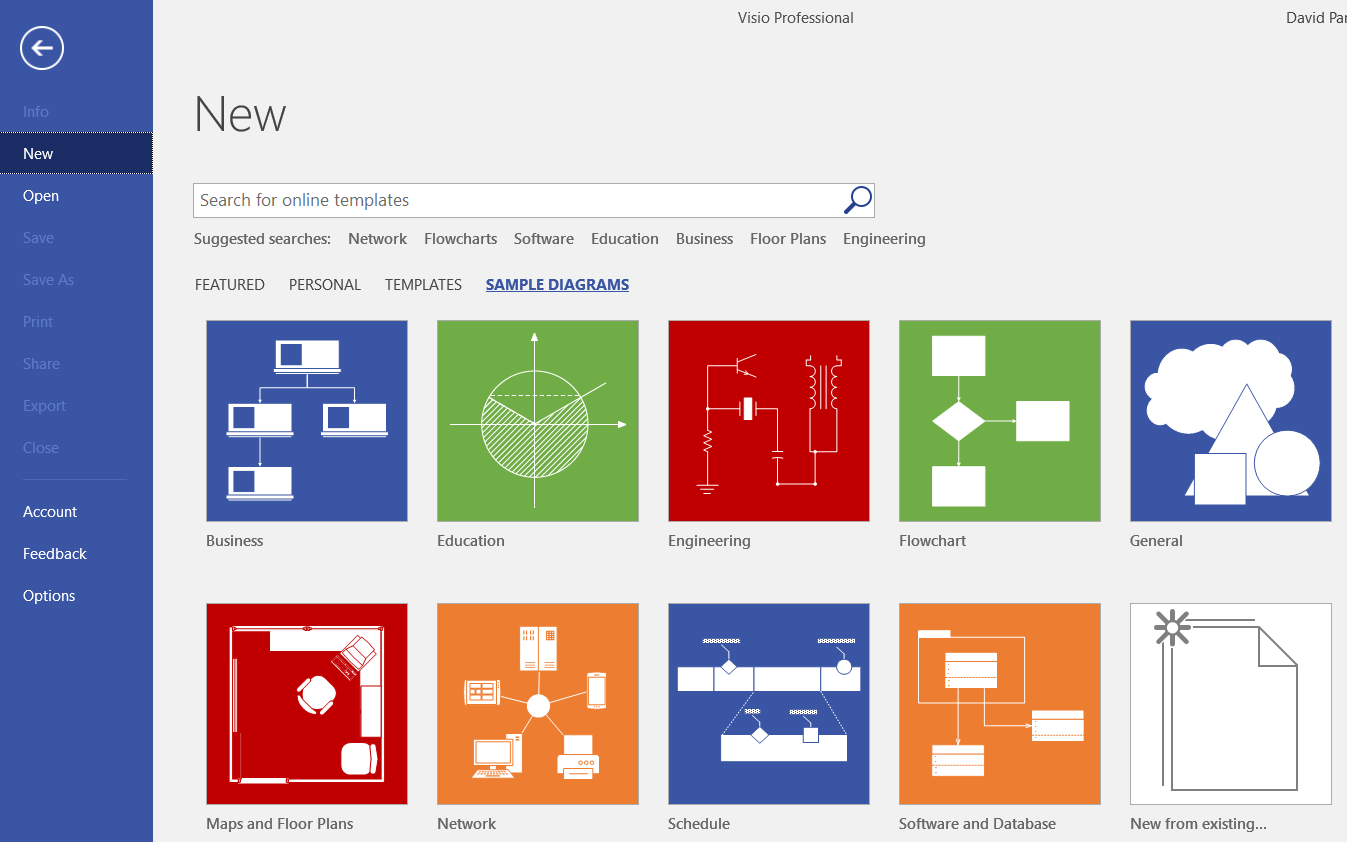Select Info in the sidebar

(x=76, y=112)
